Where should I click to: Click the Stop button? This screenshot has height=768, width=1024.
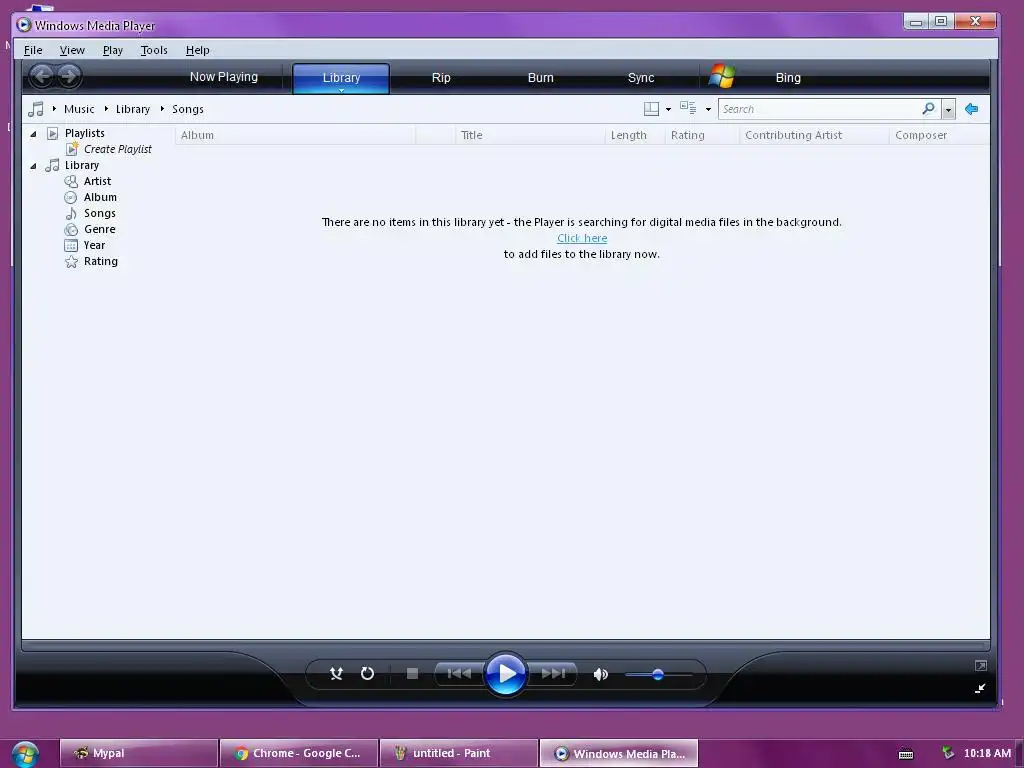click(x=412, y=673)
